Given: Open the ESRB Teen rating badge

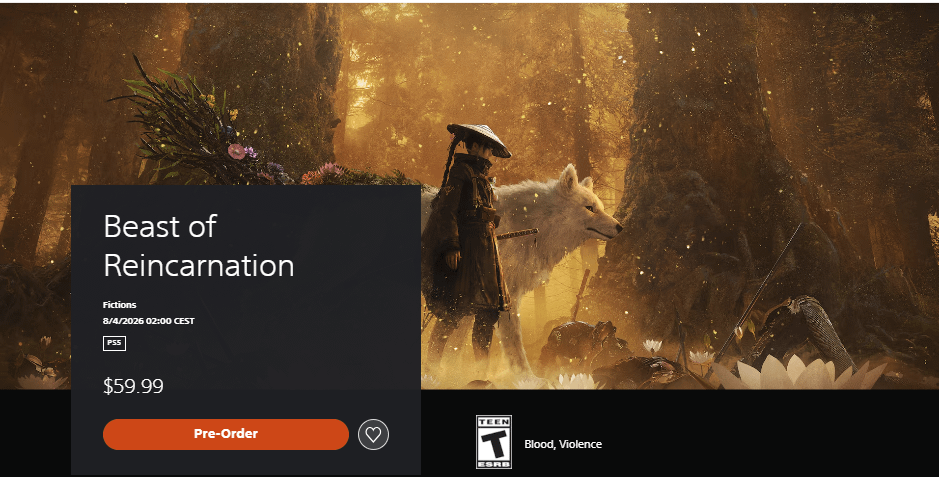Looking at the screenshot, I should [493, 442].
